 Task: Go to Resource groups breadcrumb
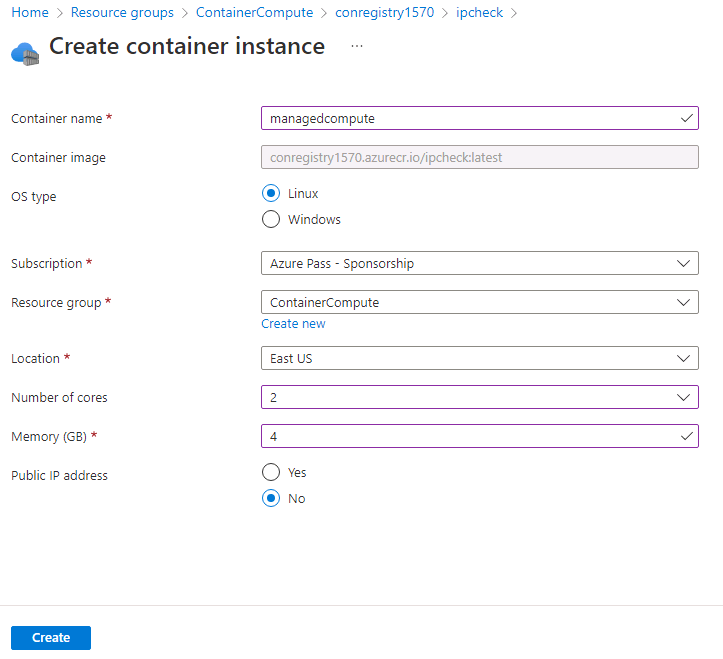pyautogui.click(x=122, y=12)
